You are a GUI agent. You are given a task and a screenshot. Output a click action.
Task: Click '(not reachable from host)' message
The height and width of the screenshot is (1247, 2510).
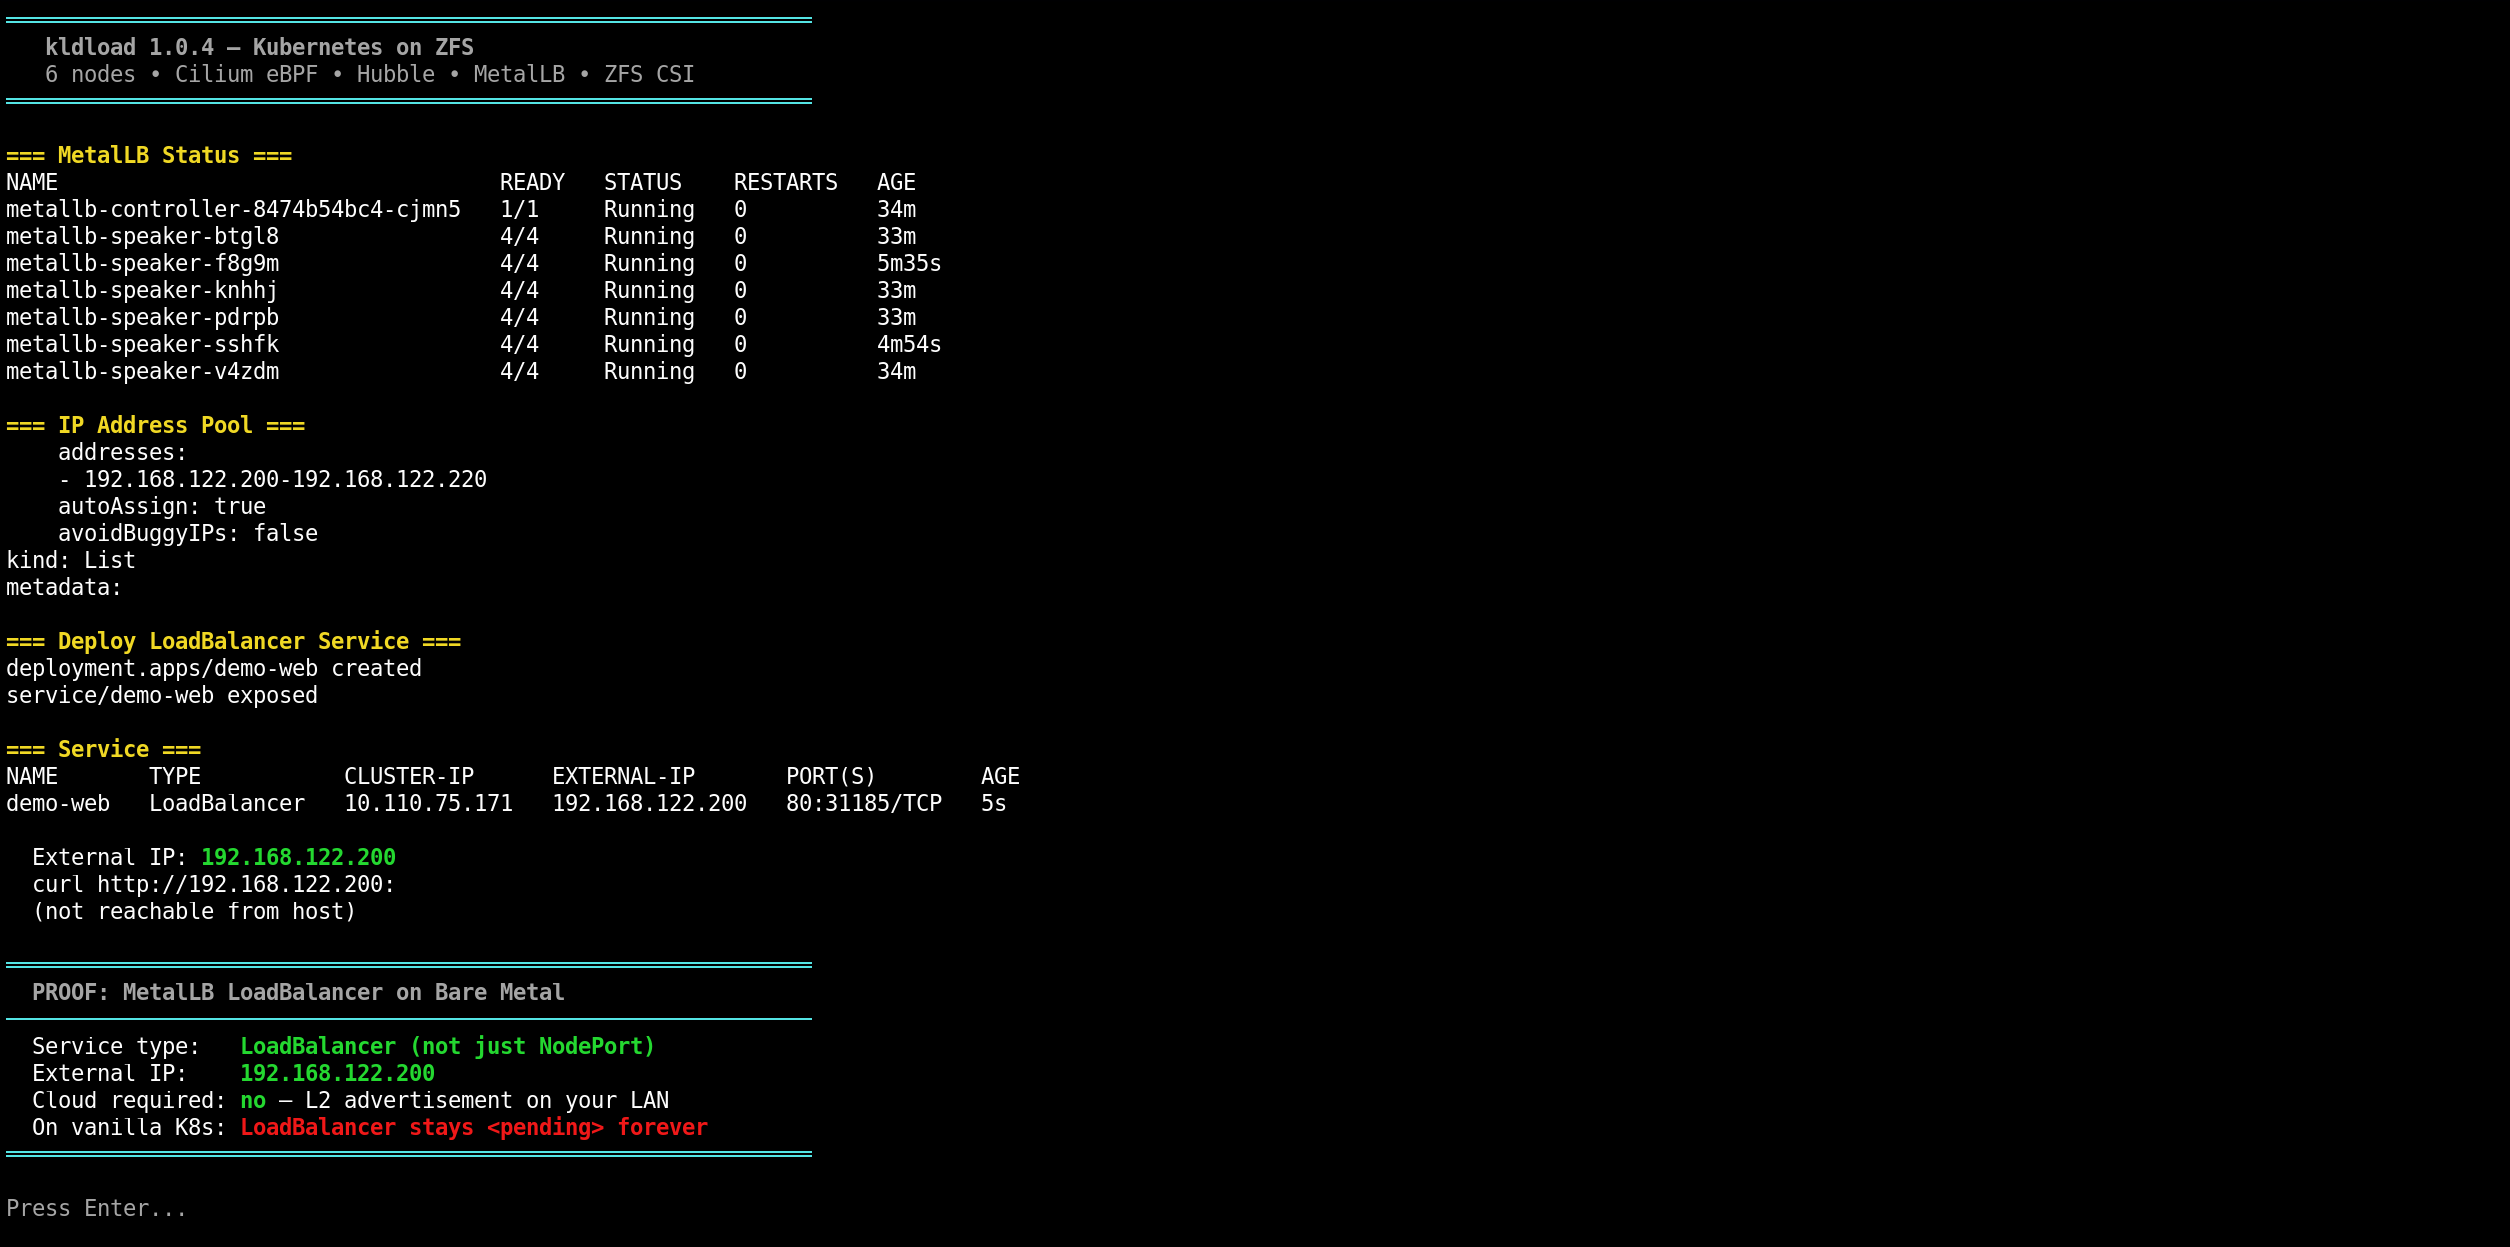tap(194, 911)
